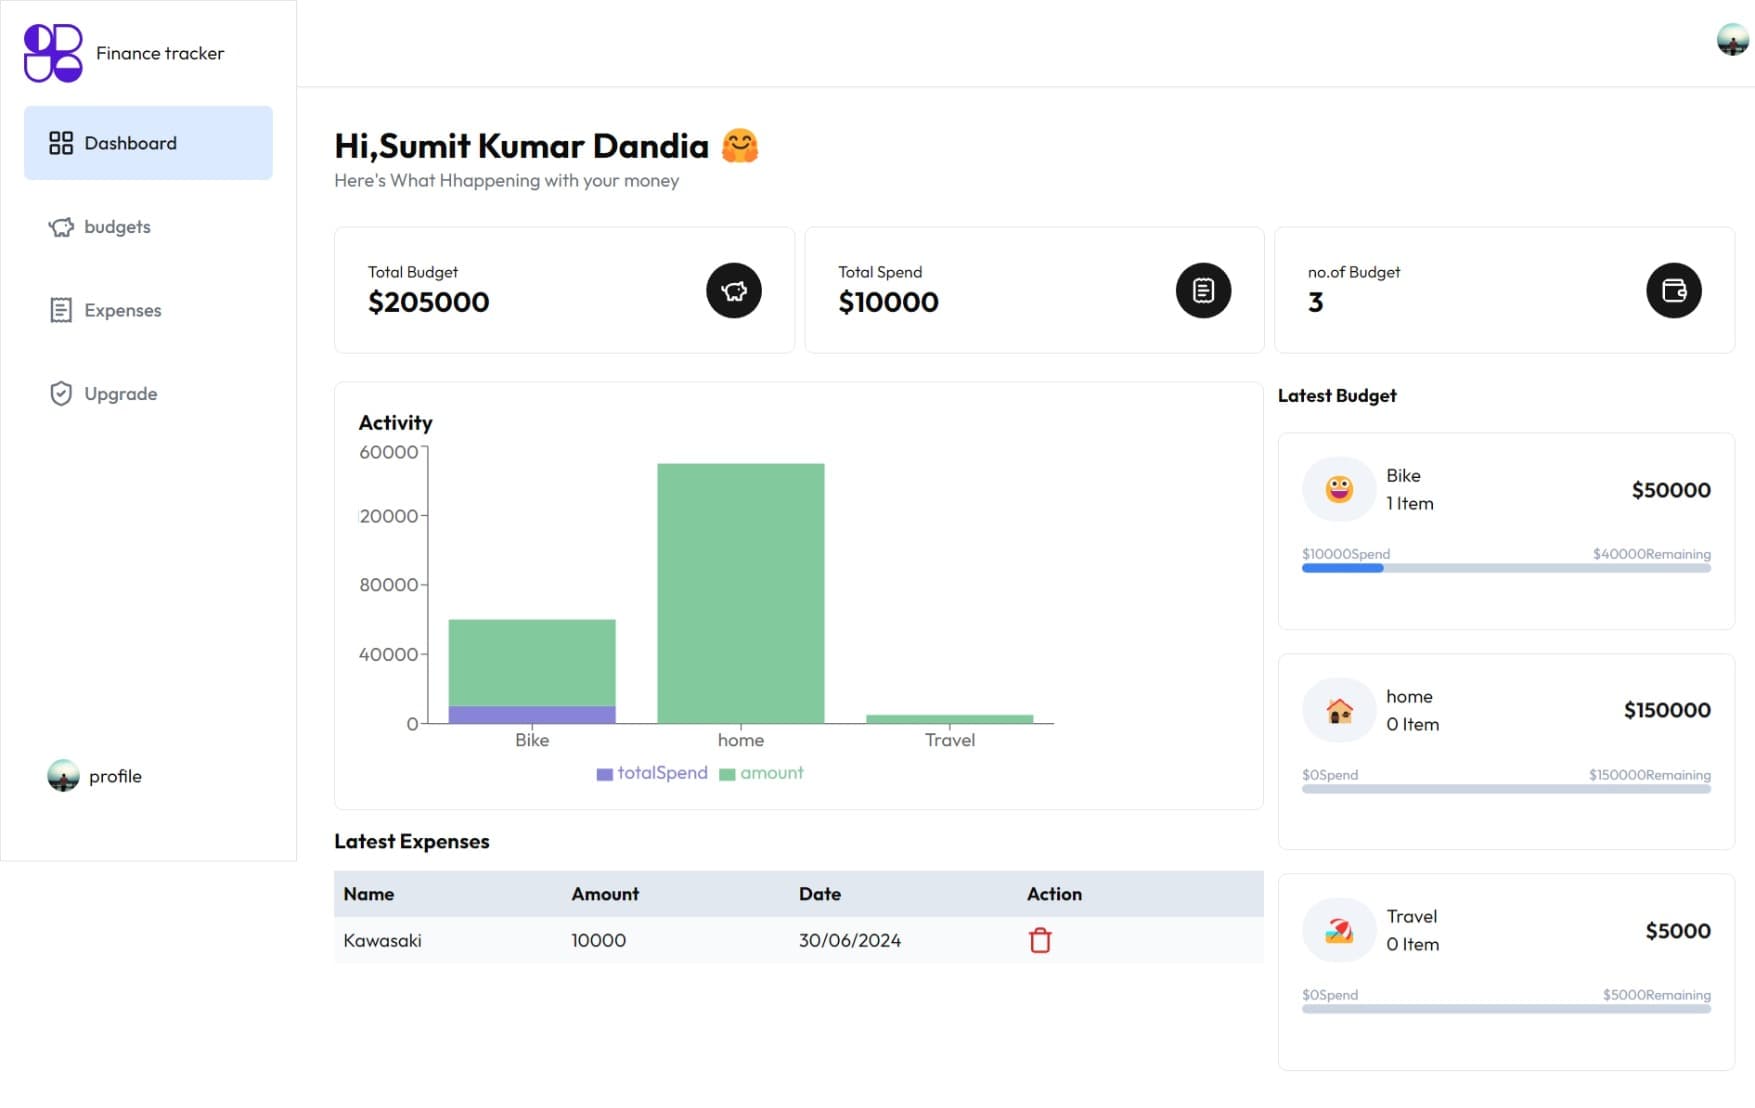Click the no.of Budget wallet icon
The height and width of the screenshot is (1108, 1755).
[x=1673, y=291]
